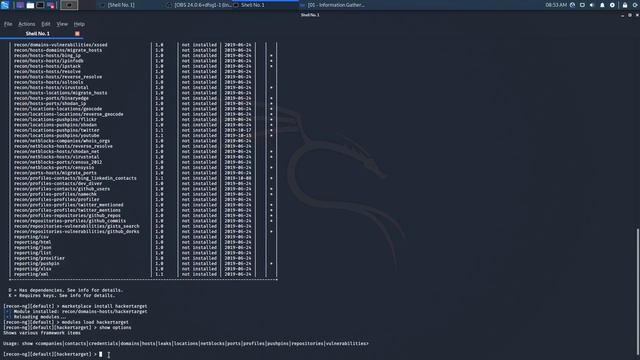640x360 pixels.
Task: Lock the screen with the padlock icon
Action: (625, 5)
